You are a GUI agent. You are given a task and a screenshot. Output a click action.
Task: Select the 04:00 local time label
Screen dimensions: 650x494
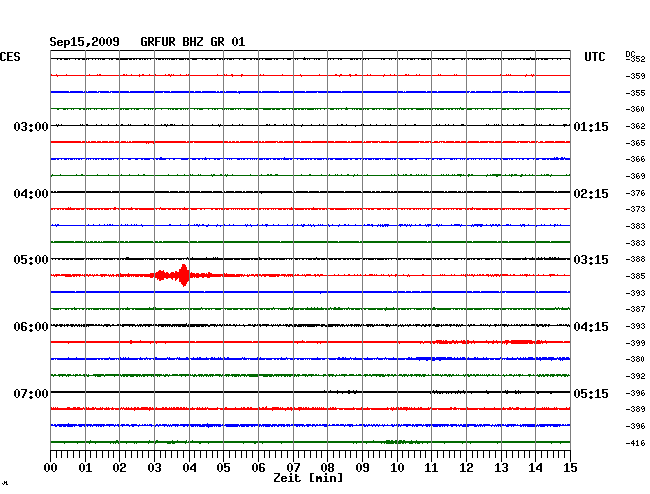tap(31, 194)
